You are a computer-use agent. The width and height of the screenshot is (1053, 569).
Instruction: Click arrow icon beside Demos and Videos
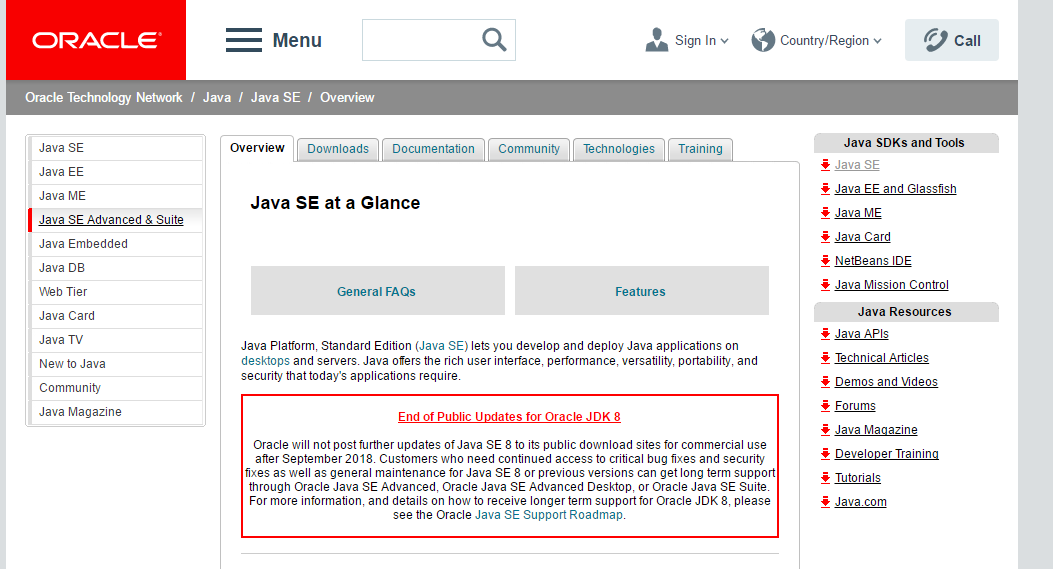click(x=825, y=382)
